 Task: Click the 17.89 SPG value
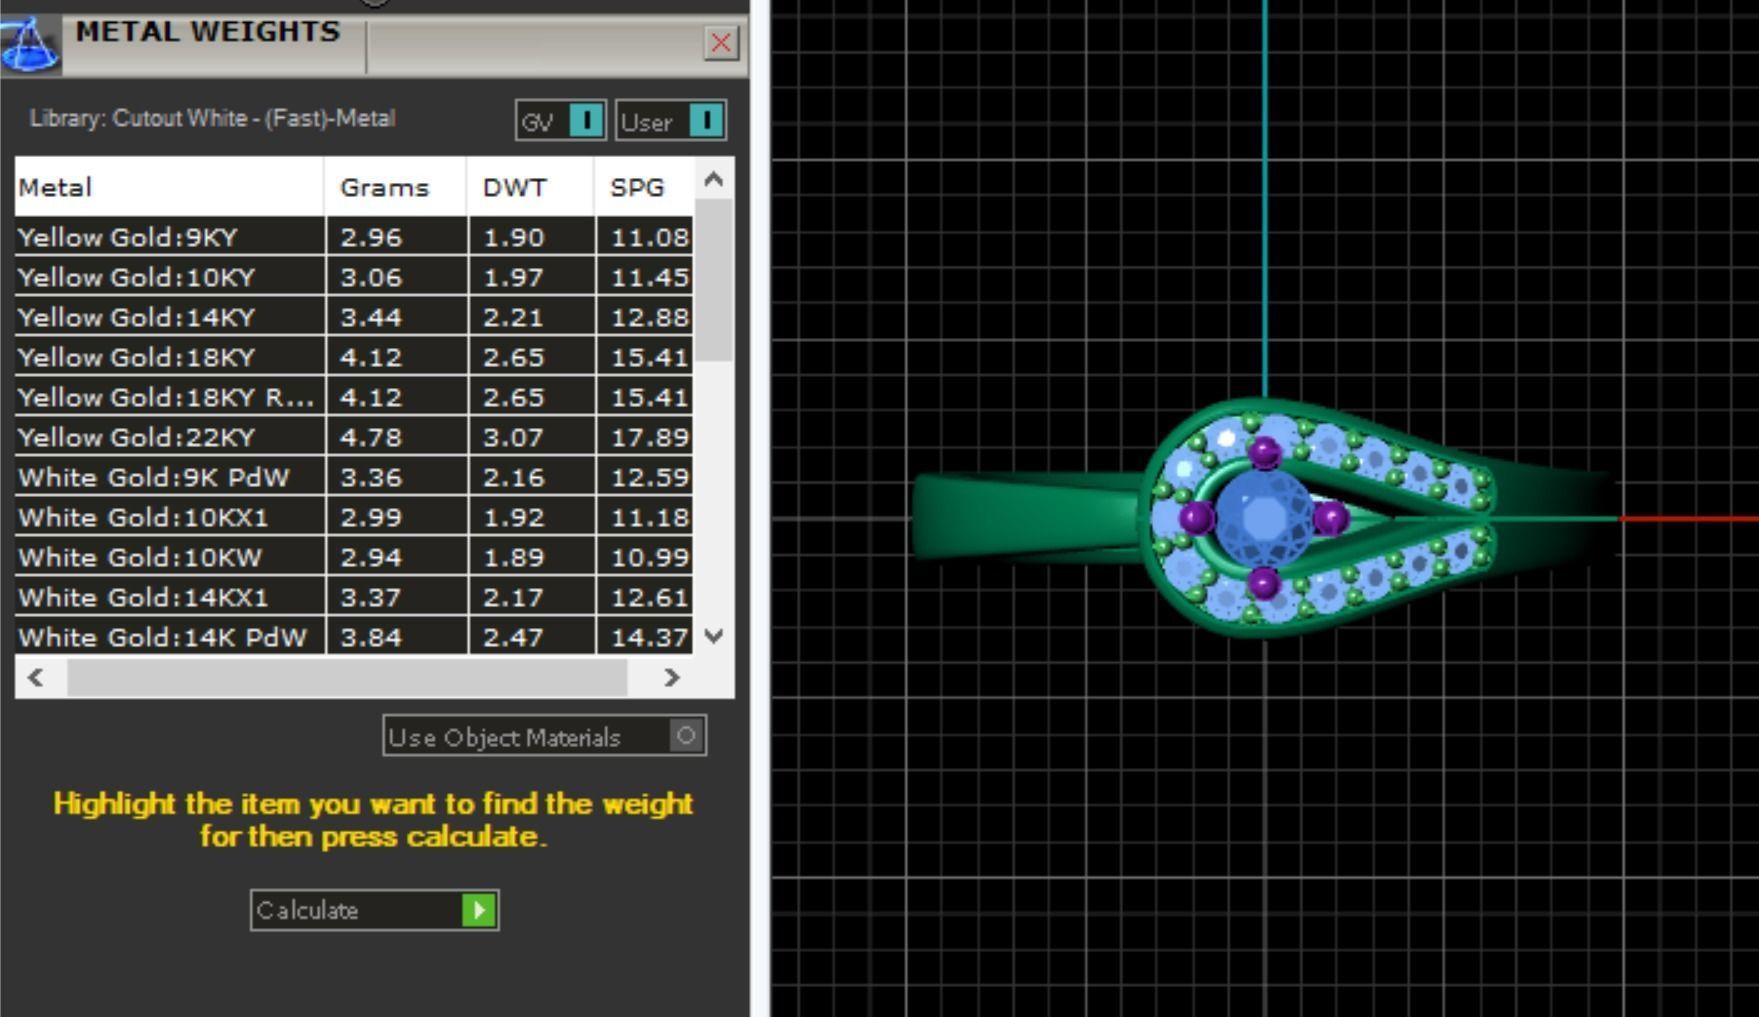[650, 437]
